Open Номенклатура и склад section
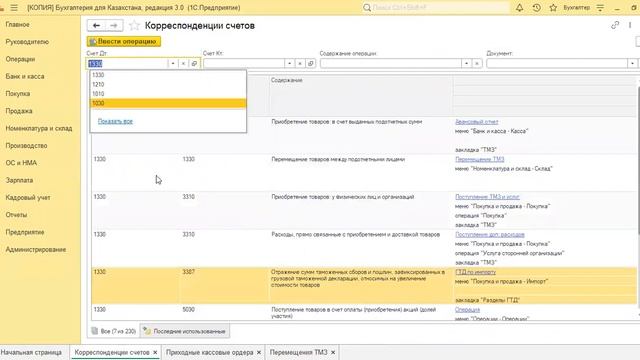 point(39,128)
